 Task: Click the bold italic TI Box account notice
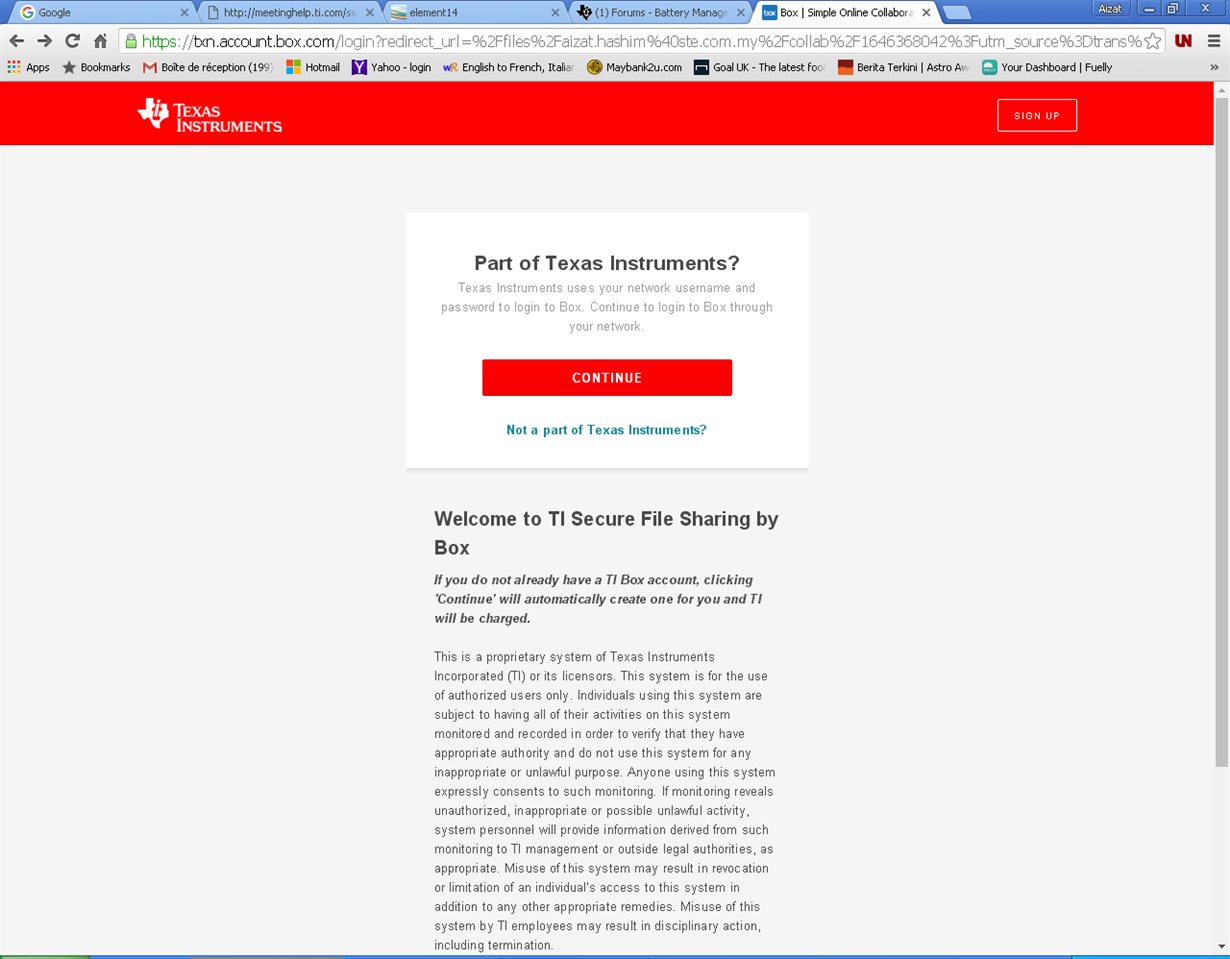(598, 599)
